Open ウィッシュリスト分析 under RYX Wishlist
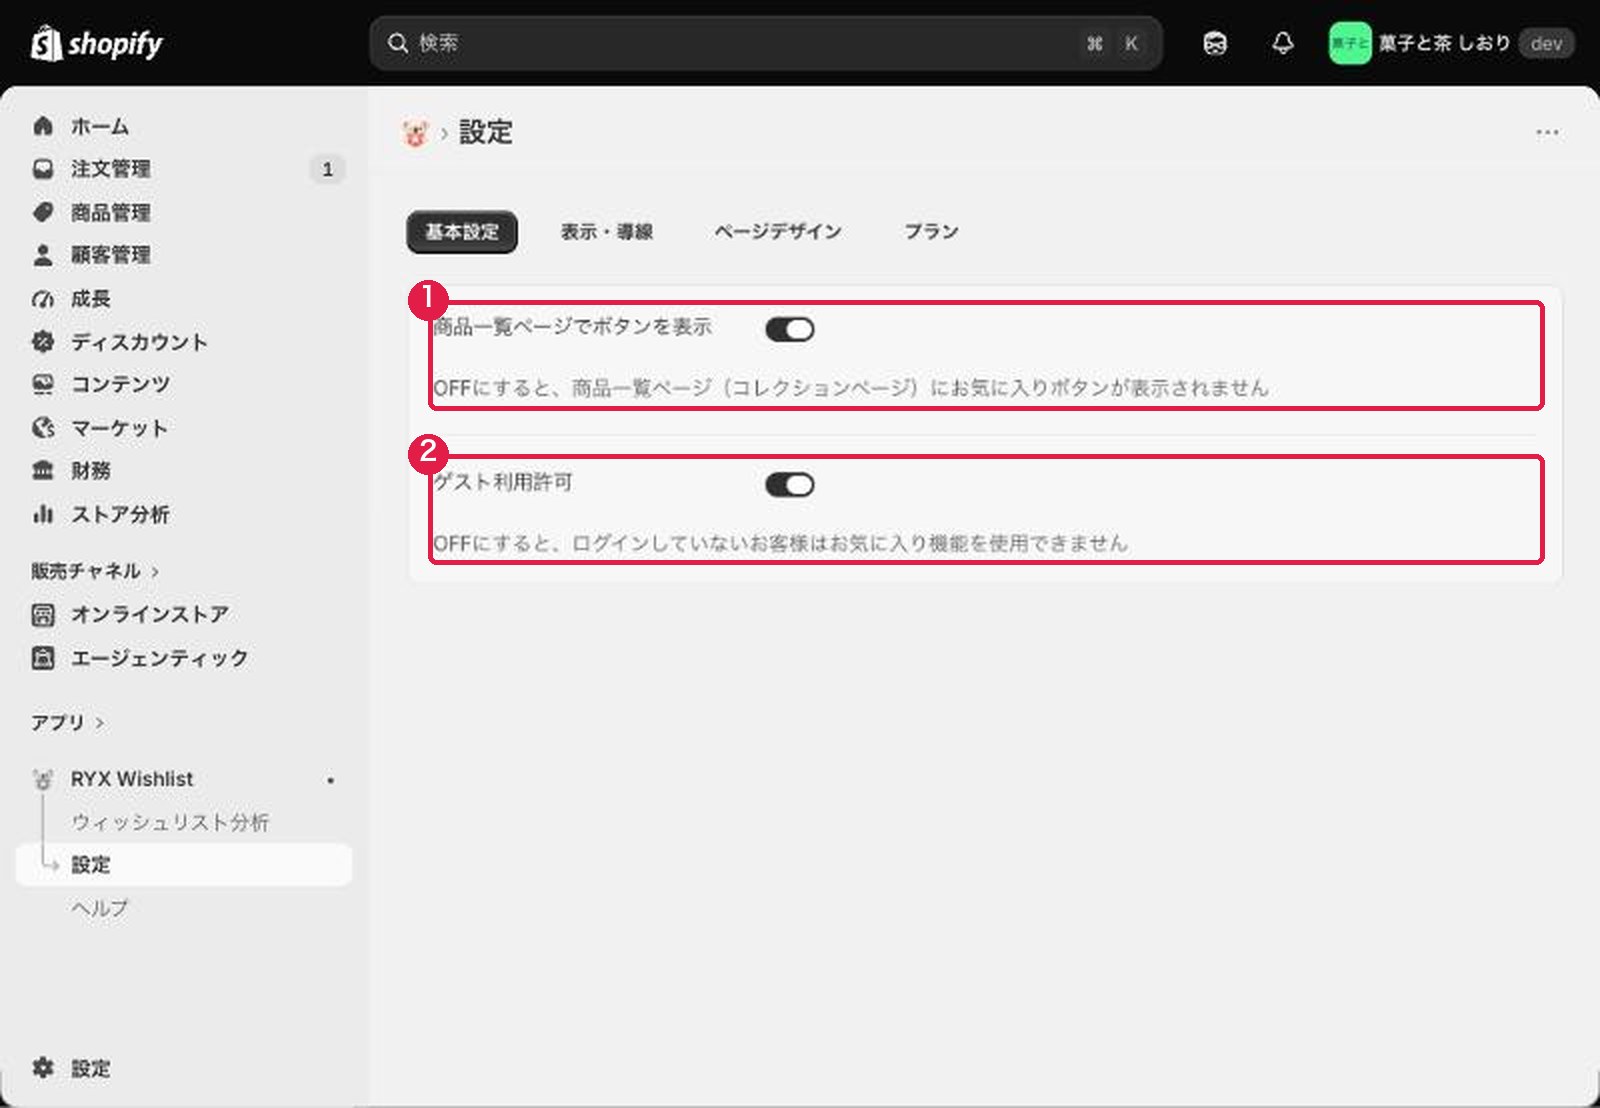 pos(170,822)
